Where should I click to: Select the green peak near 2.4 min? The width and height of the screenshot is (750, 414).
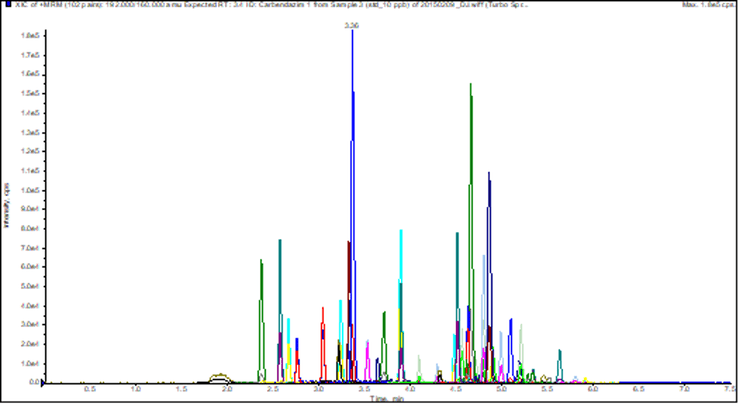pos(261,300)
